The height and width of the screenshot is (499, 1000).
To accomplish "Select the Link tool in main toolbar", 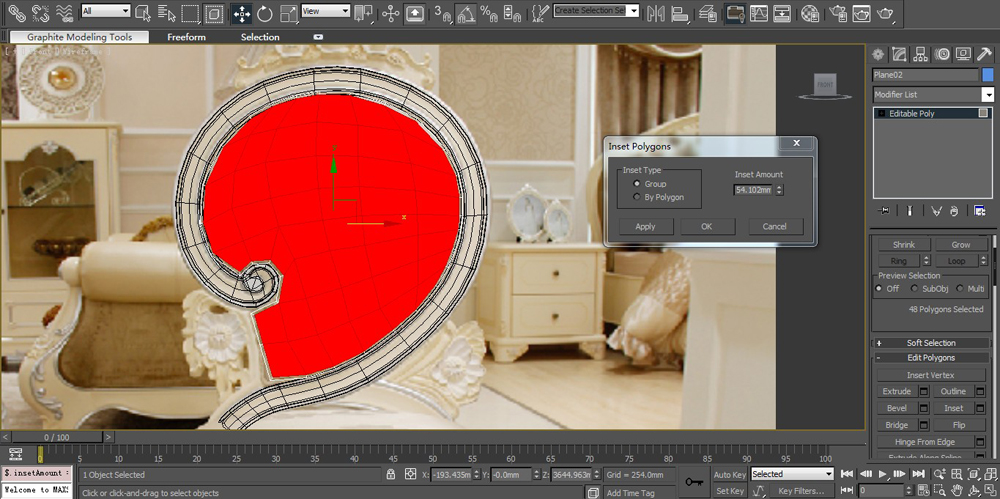I will point(17,12).
